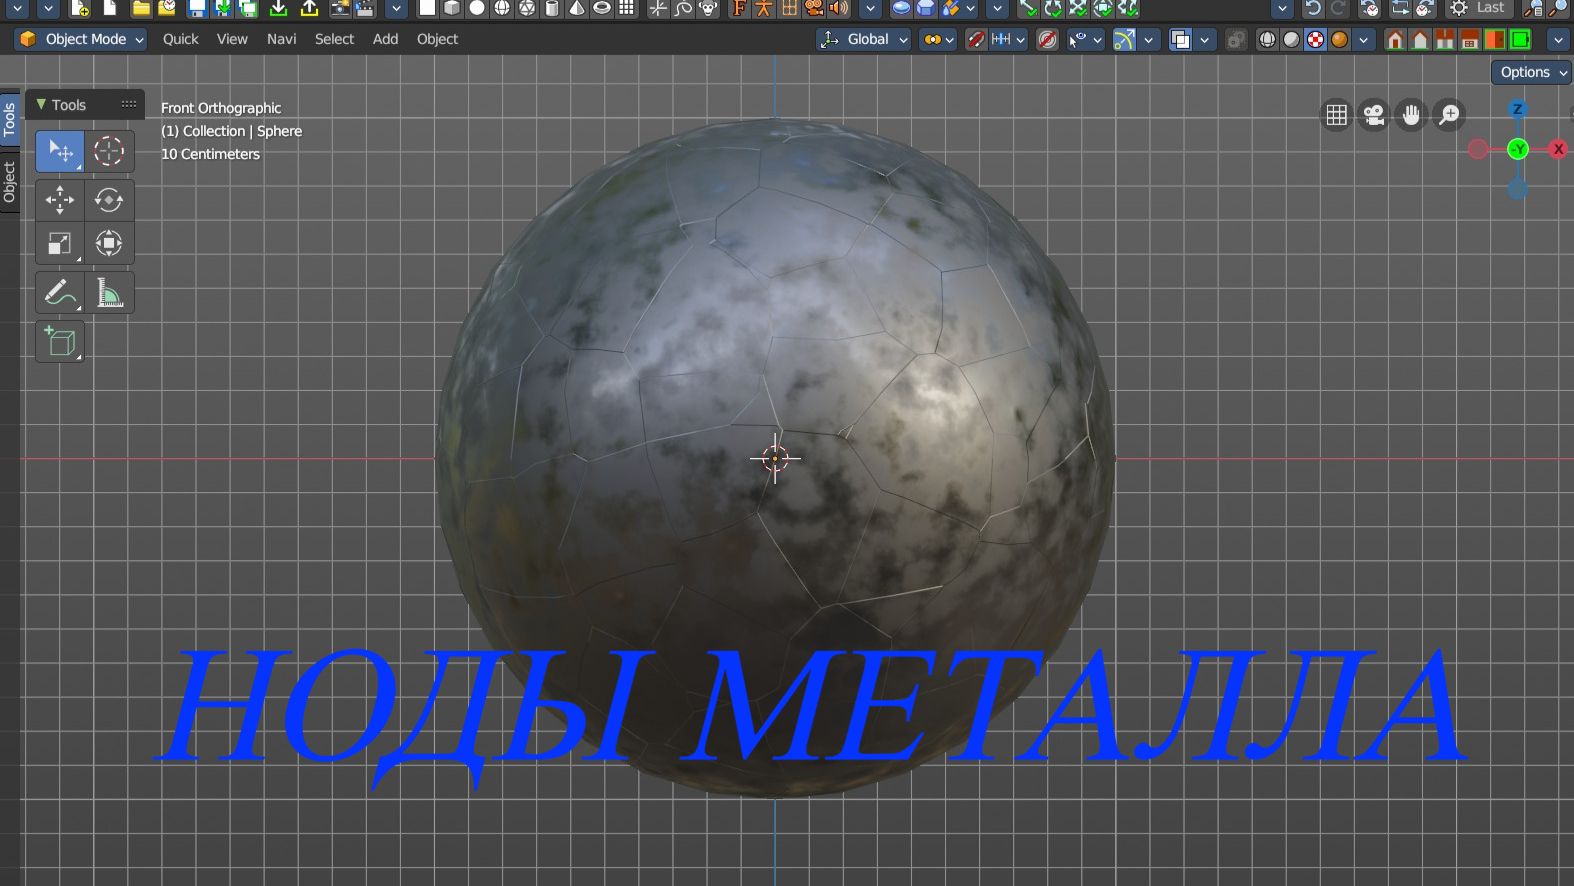Open the shading options dropdown arrow
This screenshot has width=1574, height=886.
1364,39
